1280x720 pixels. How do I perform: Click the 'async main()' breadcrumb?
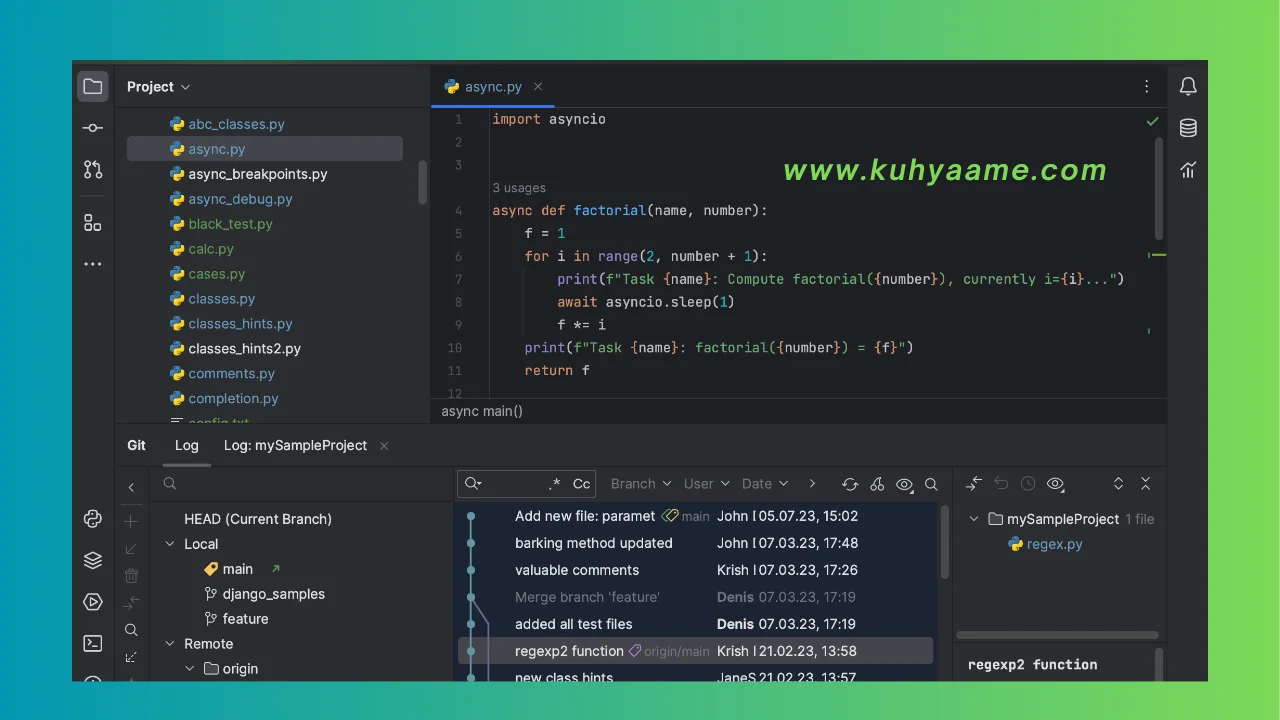coord(482,411)
